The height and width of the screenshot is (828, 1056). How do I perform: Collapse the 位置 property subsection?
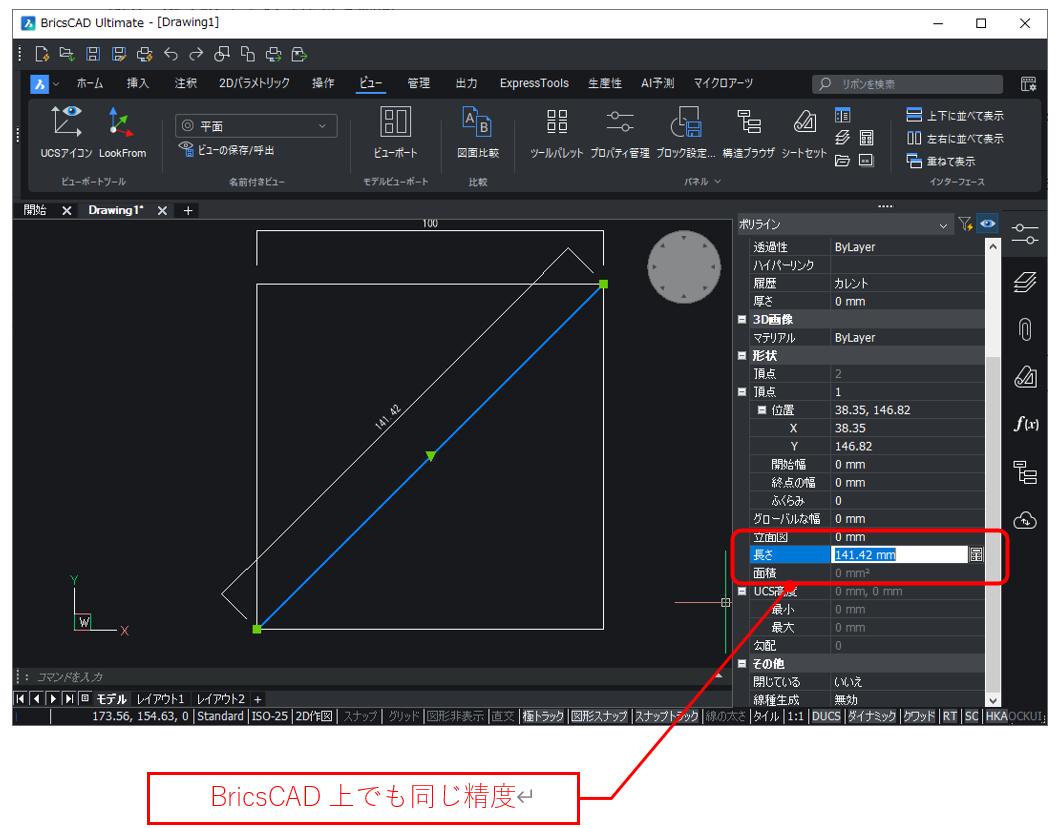point(762,410)
